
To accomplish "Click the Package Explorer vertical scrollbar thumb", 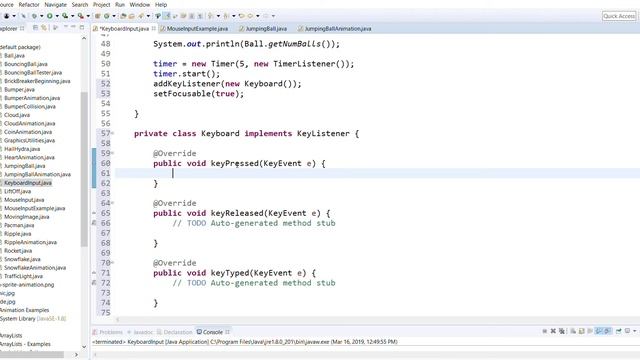I will tap(84, 169).
